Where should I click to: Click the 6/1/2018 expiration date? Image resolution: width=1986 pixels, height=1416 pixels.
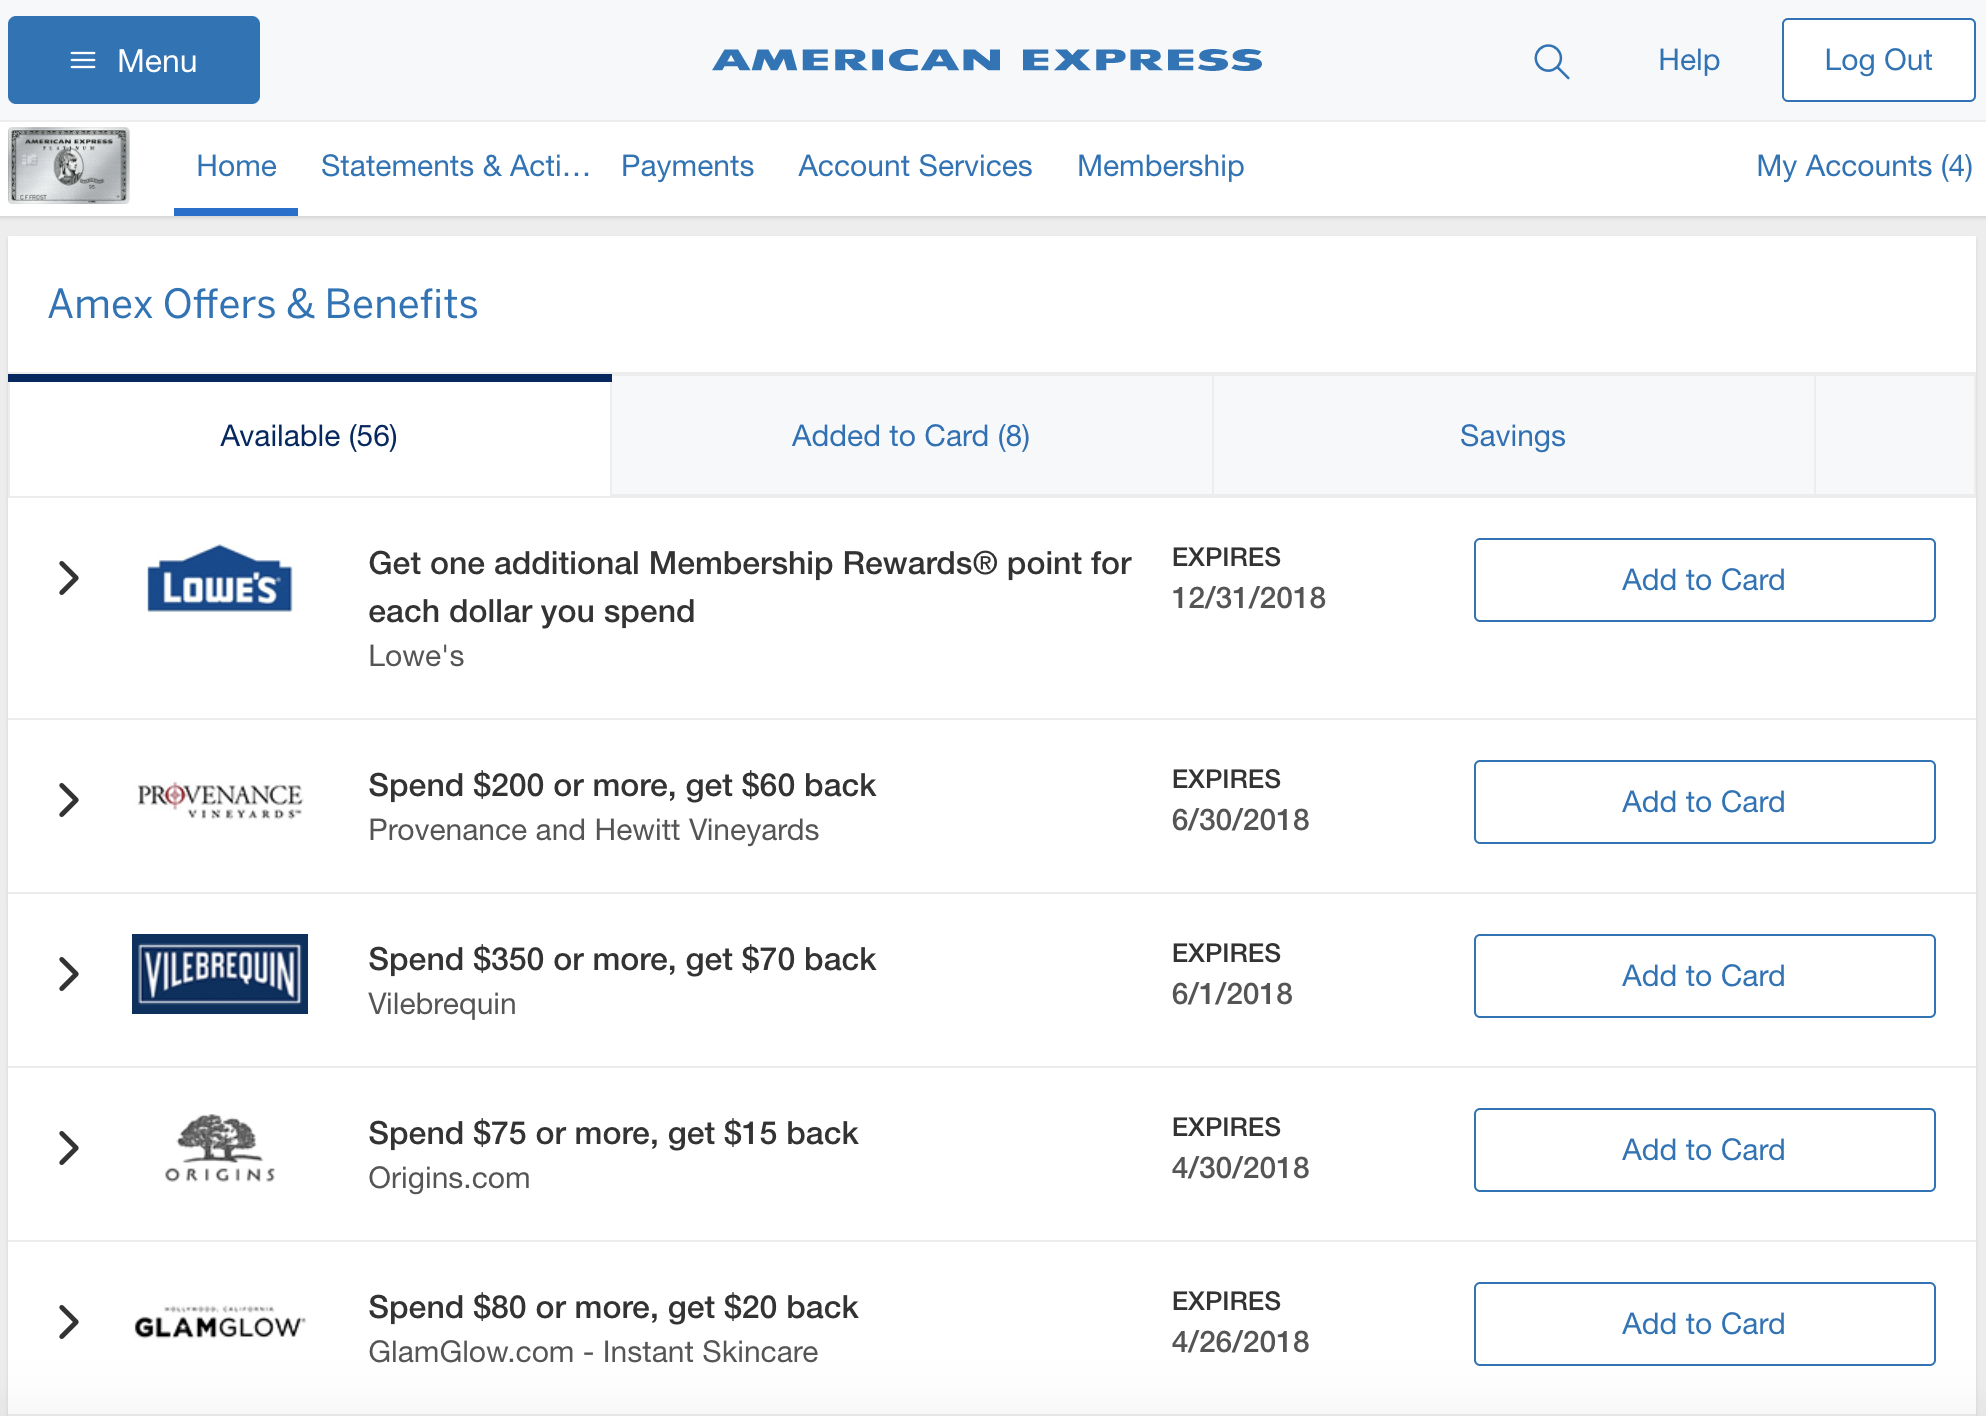(1232, 994)
